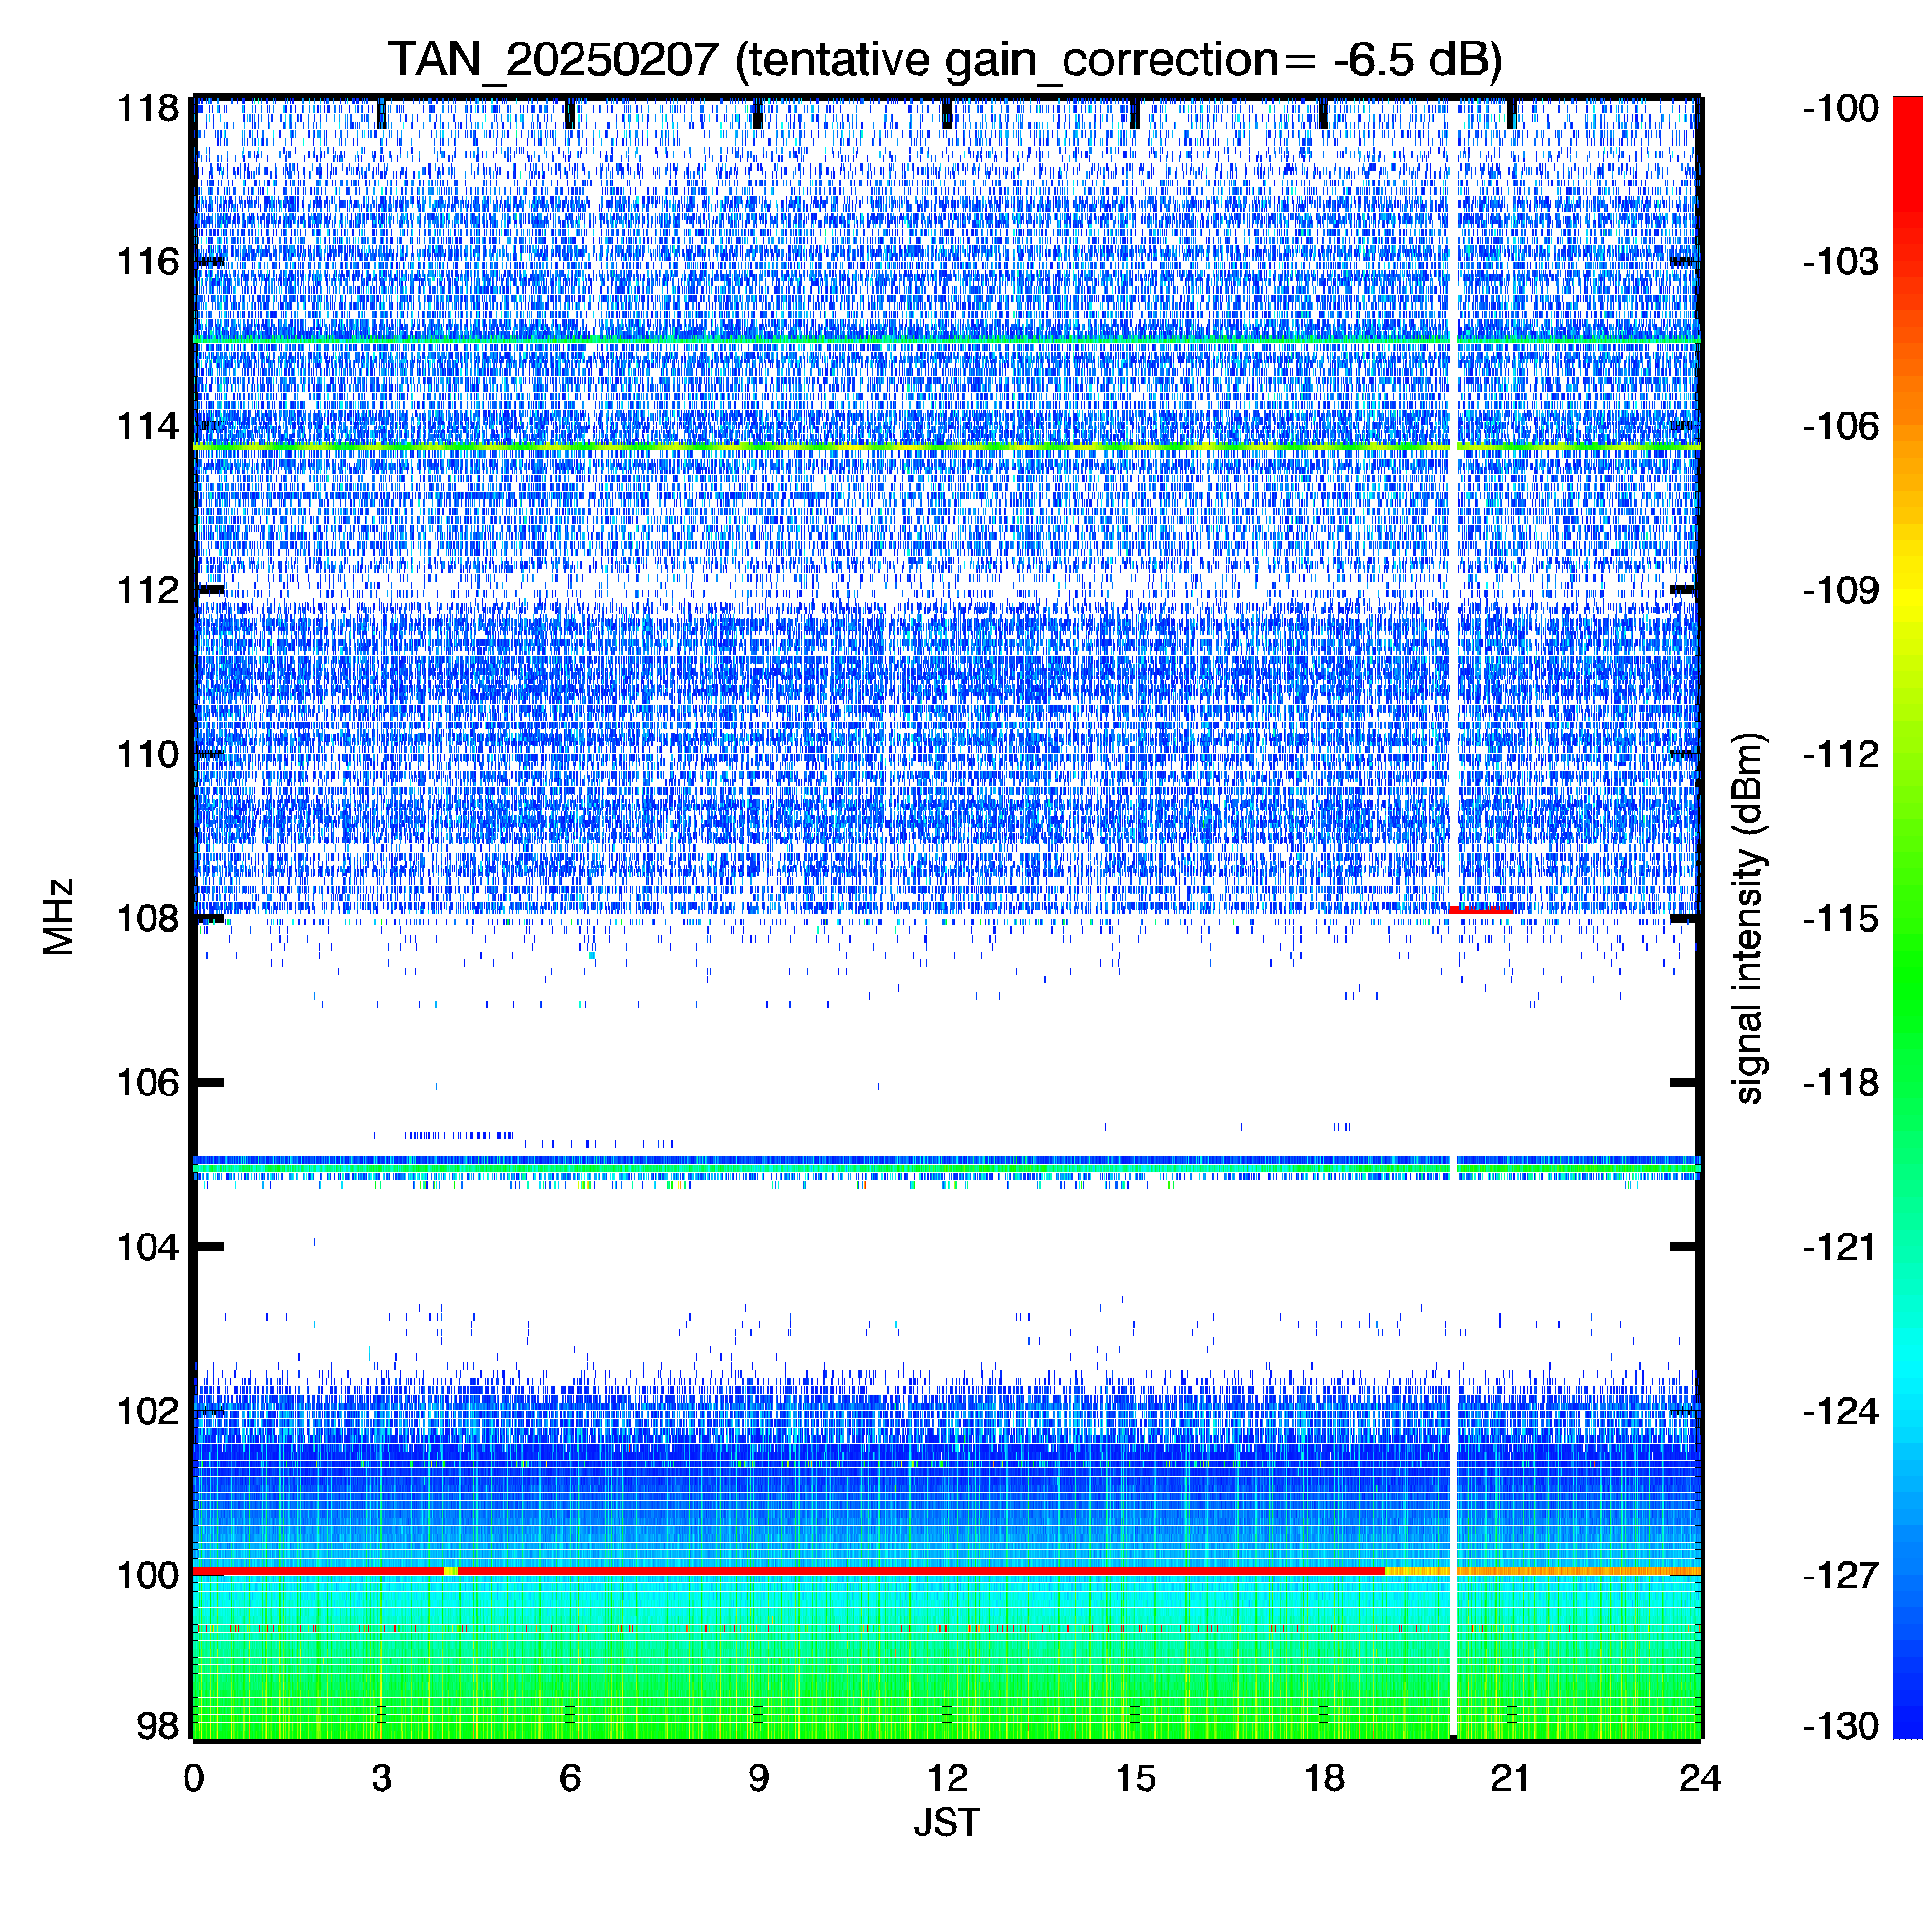
Task: Click the x-axis label 0
Action: (x=194, y=1779)
